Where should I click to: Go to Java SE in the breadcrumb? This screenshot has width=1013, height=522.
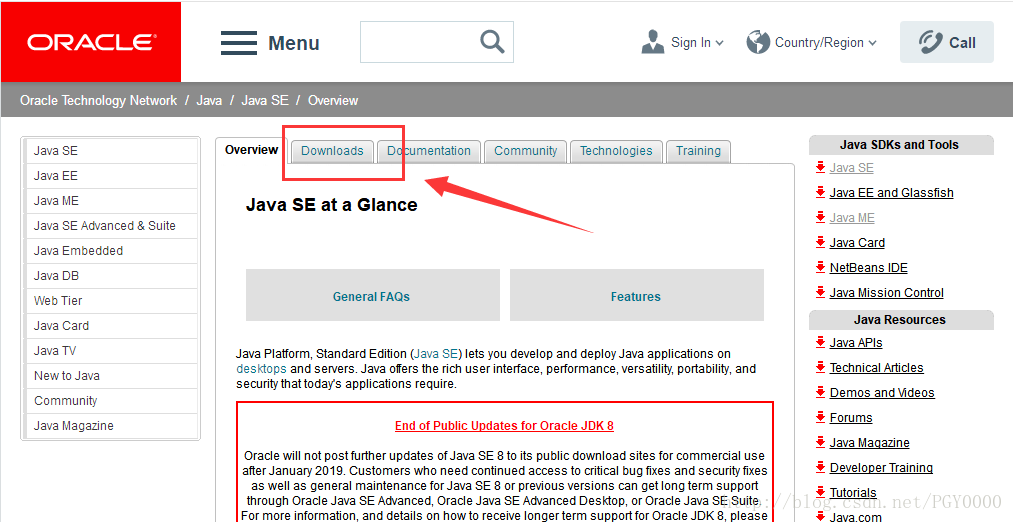tap(265, 100)
